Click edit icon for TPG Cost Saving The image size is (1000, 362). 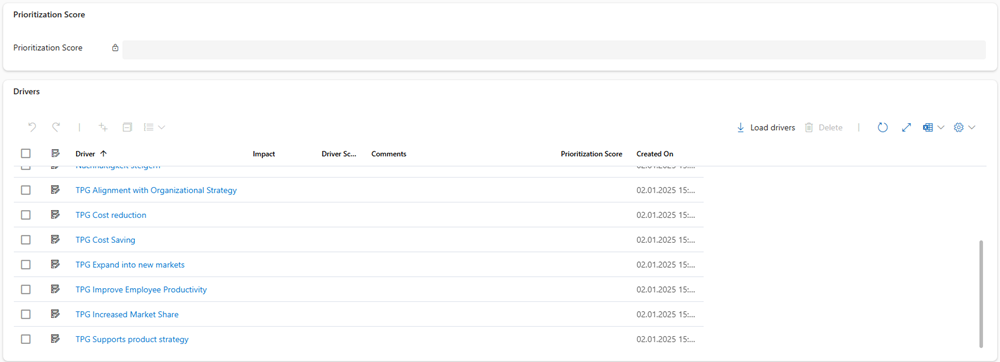tap(55, 240)
